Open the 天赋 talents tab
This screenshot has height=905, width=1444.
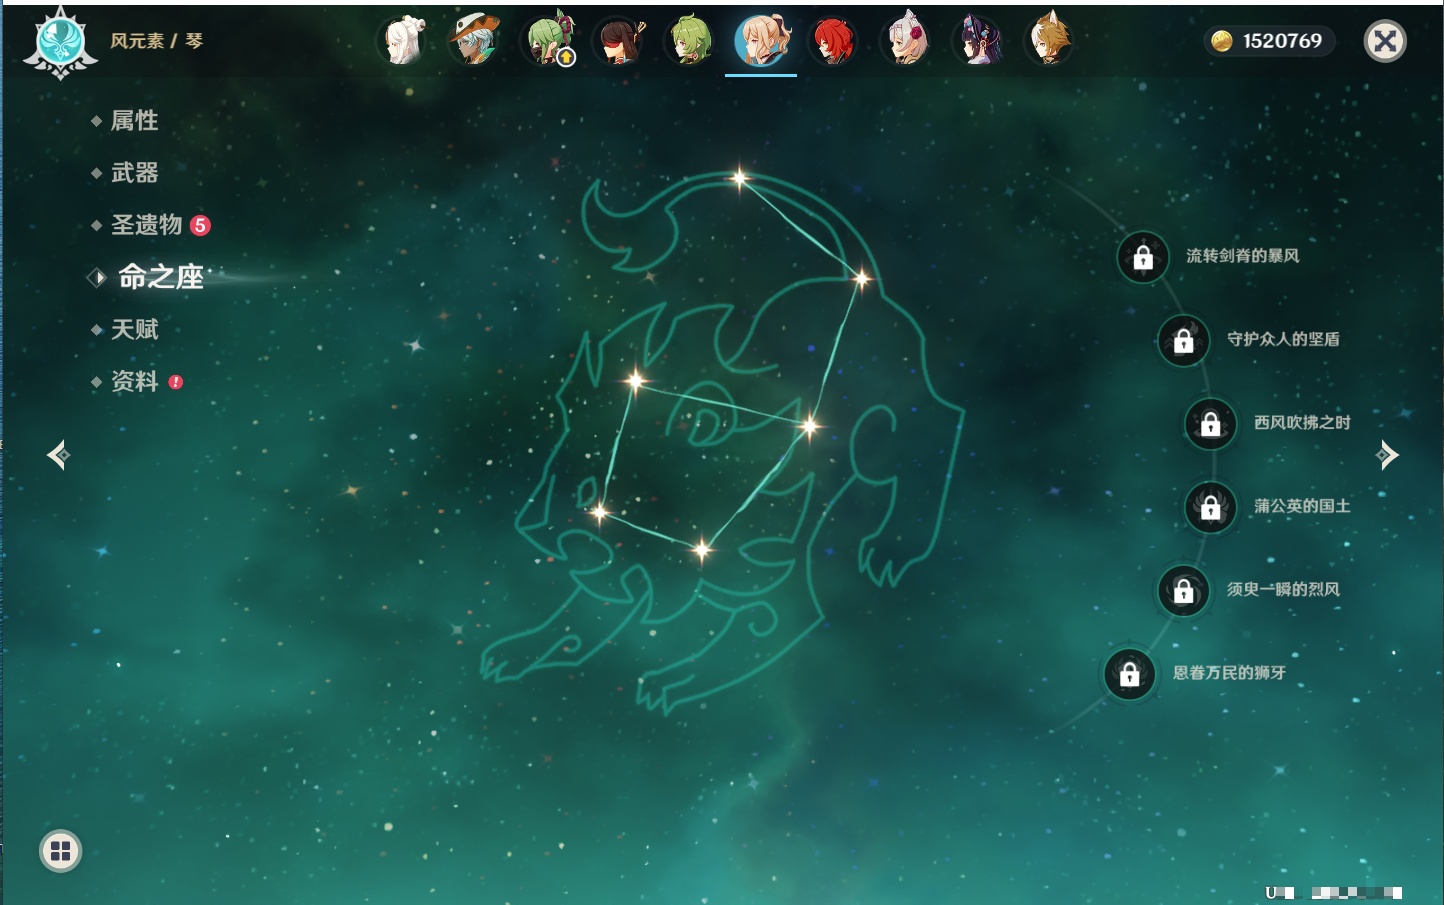134,329
